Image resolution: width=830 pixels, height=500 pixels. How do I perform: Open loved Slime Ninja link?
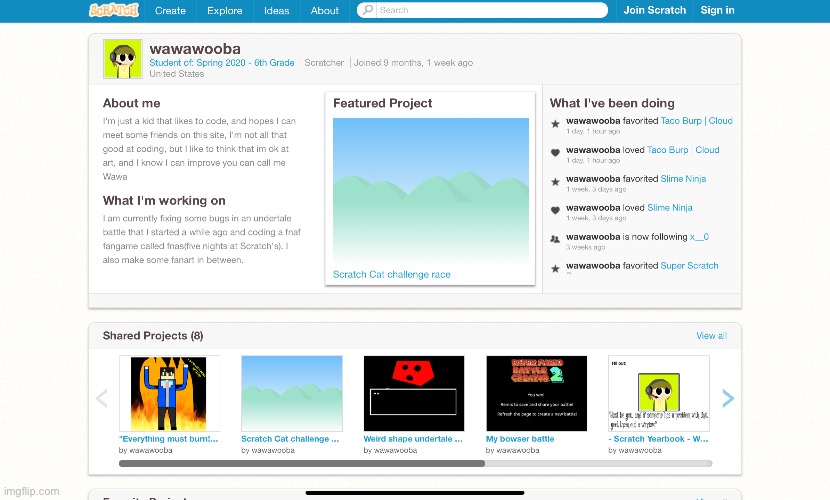(x=670, y=207)
